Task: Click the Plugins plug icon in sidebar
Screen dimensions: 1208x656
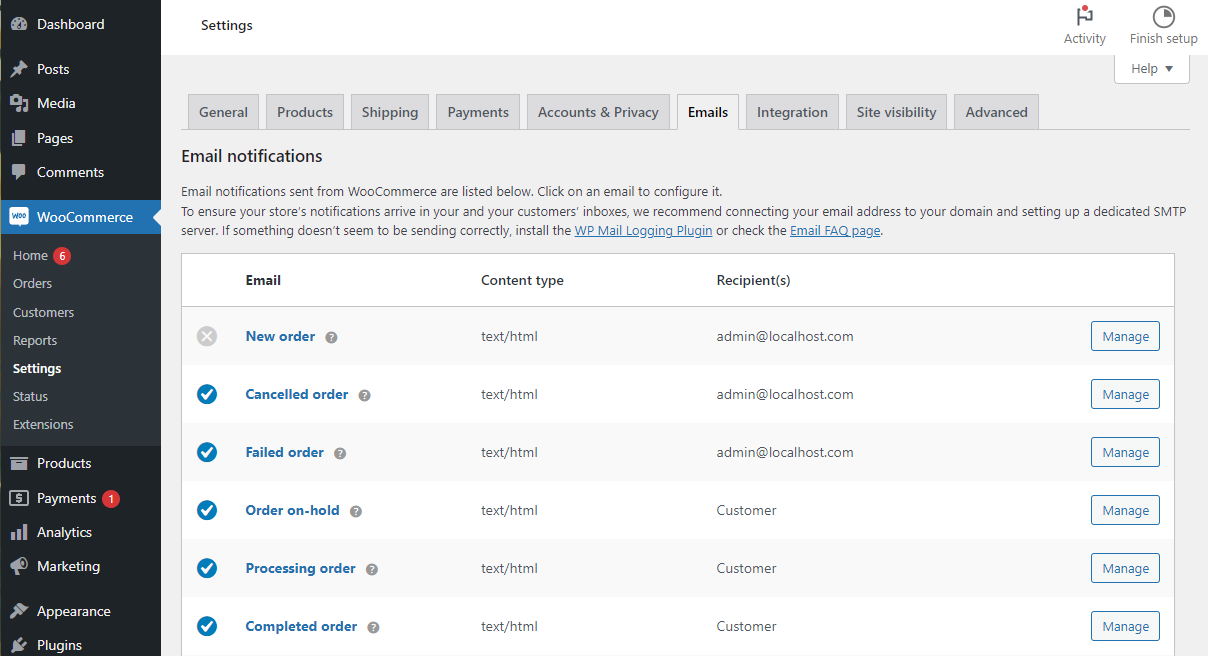Action: (19, 645)
